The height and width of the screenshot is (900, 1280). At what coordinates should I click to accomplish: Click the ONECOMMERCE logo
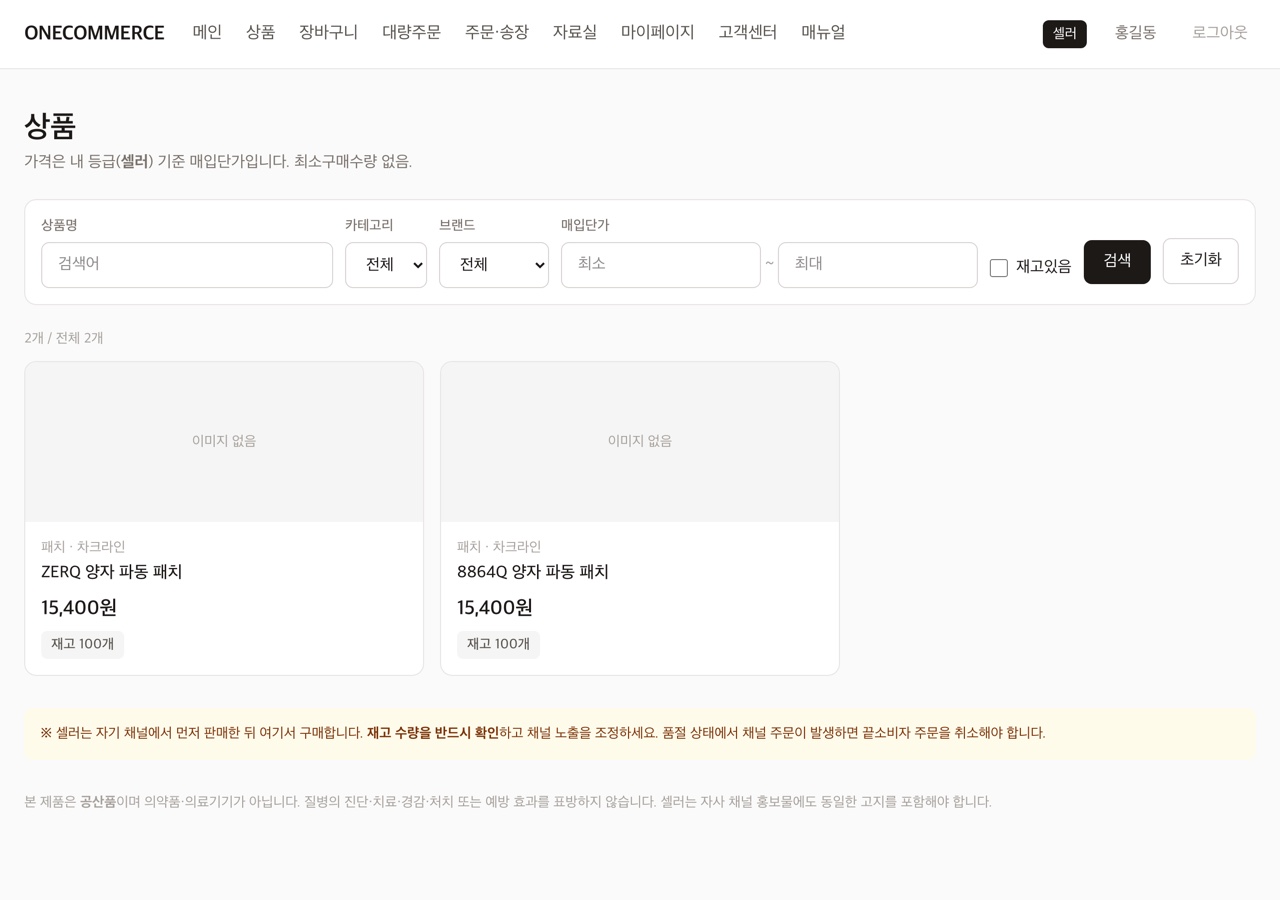click(x=94, y=33)
